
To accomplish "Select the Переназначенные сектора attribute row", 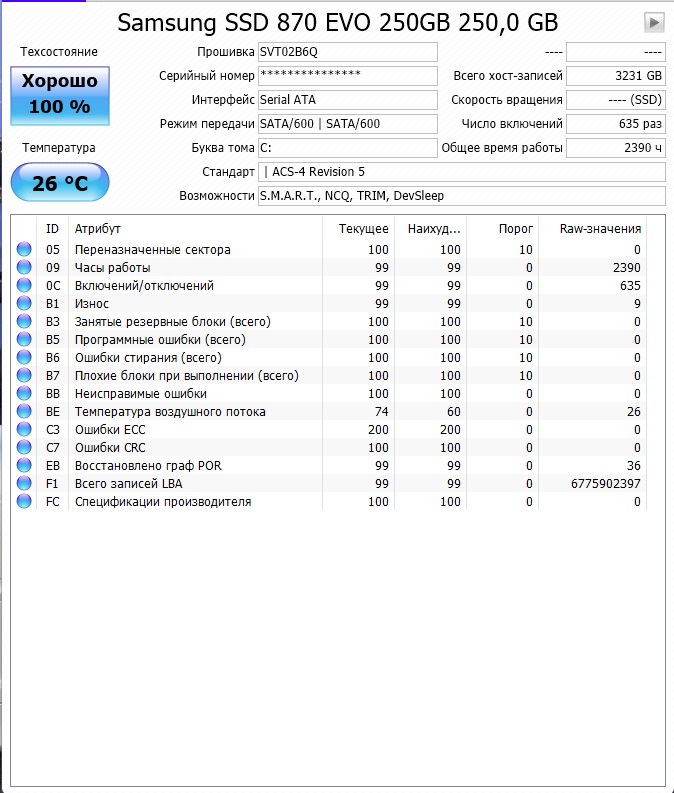I will [329, 249].
